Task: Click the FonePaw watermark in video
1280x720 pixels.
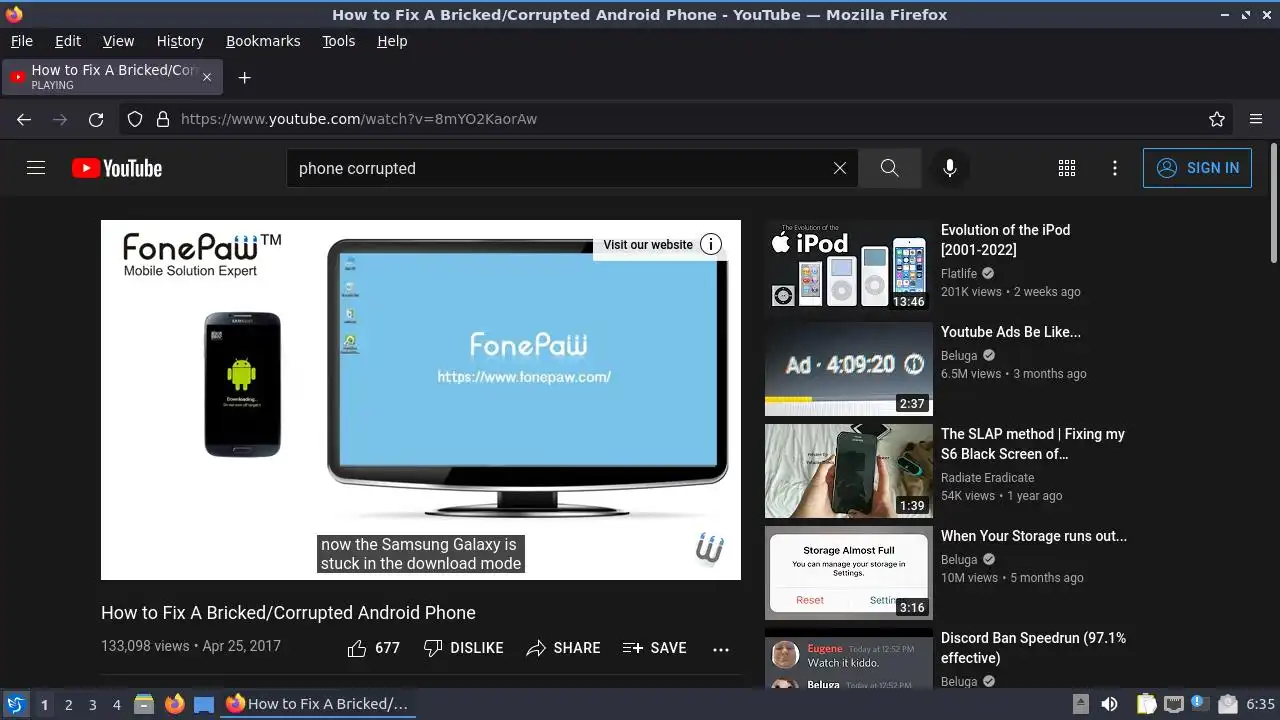Action: click(x=710, y=548)
